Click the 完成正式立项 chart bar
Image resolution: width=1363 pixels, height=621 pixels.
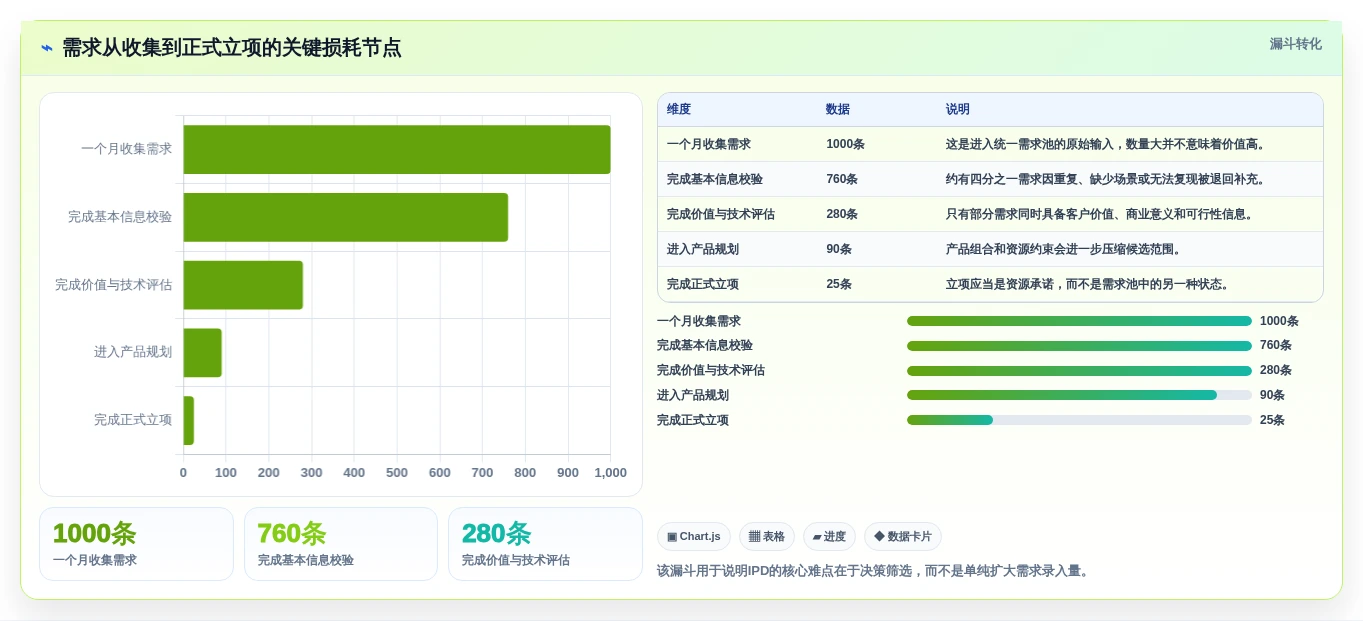[x=188, y=420]
